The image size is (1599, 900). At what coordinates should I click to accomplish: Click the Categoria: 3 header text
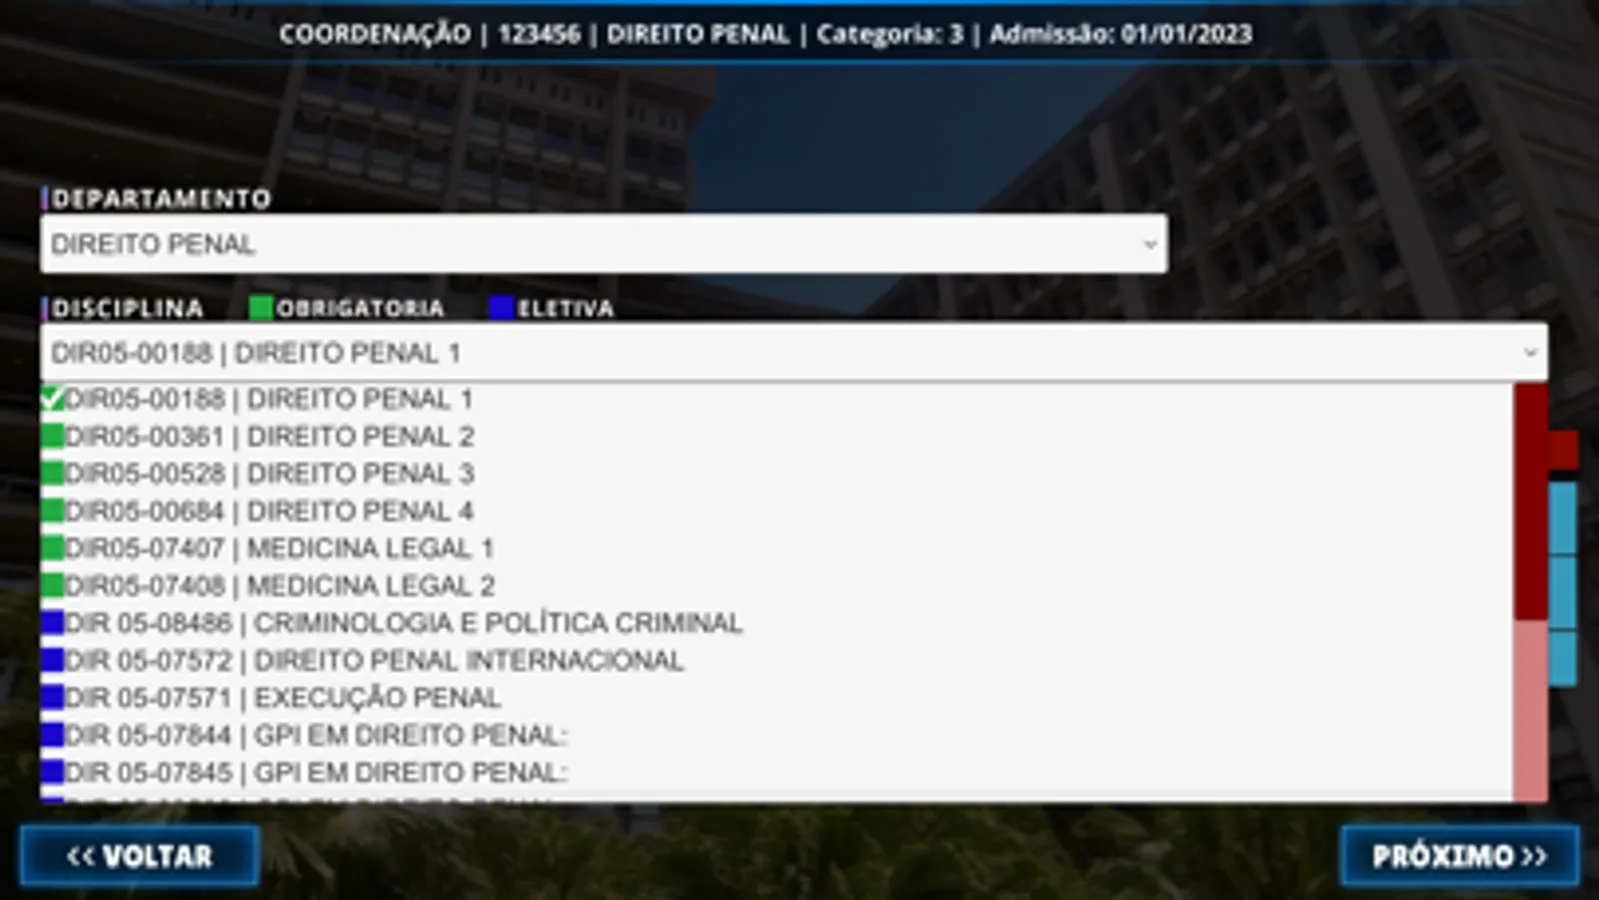point(890,34)
